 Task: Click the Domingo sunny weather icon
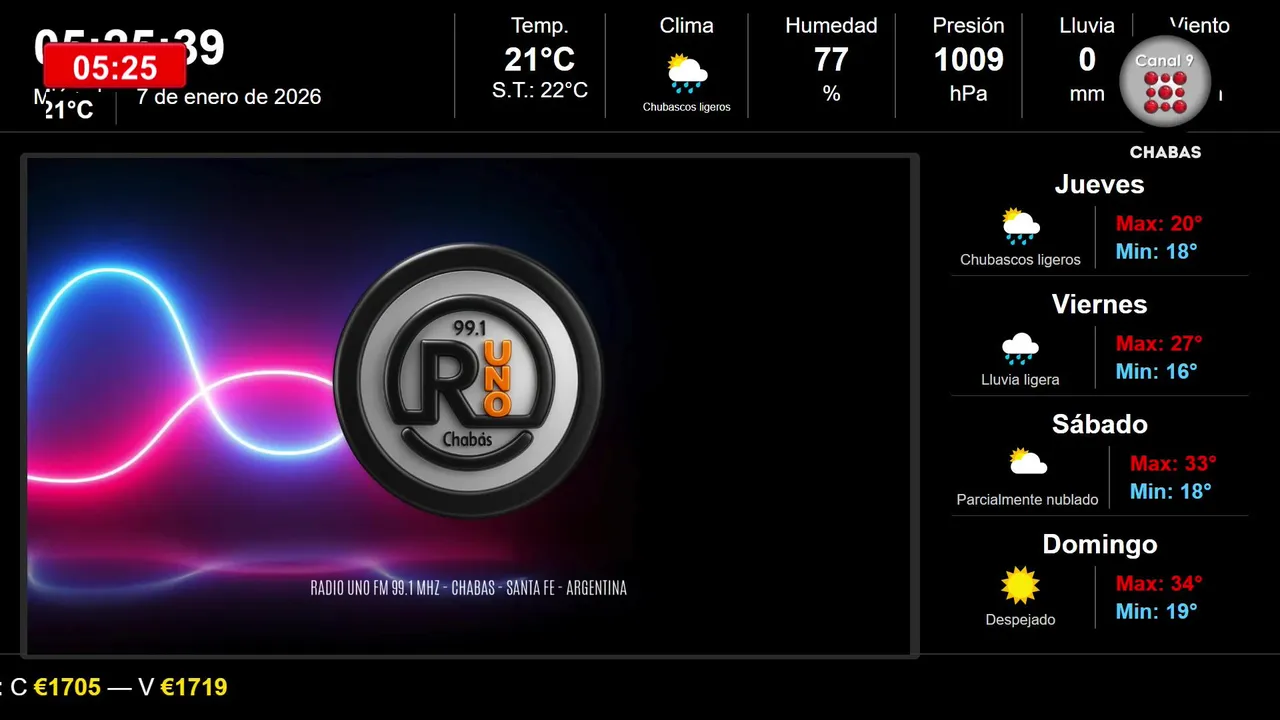click(x=1020, y=586)
